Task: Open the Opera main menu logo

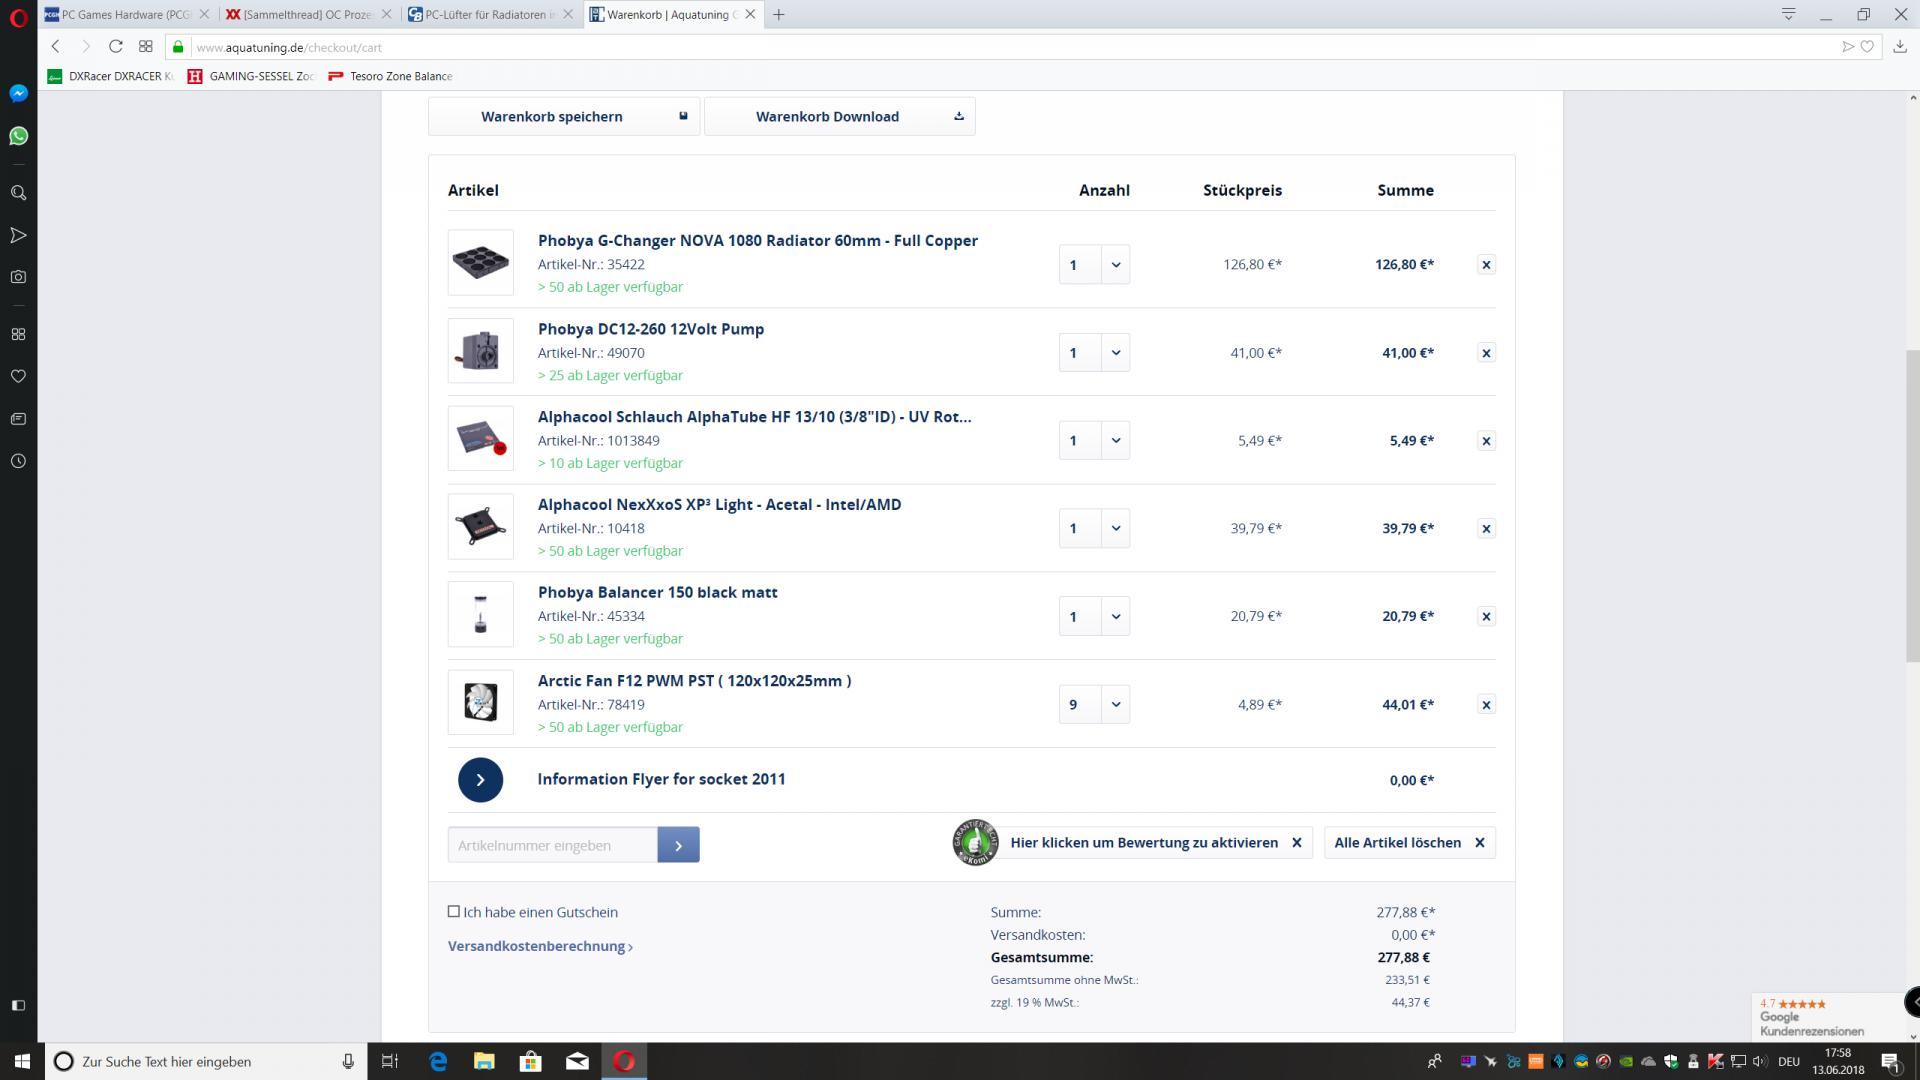Action: pos(18,16)
